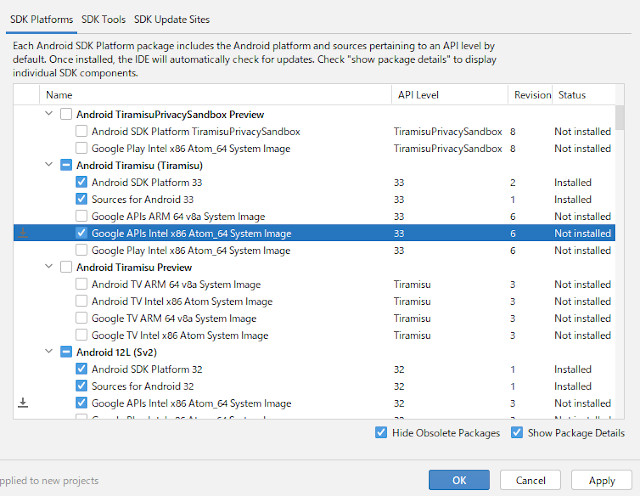Check Android SDK Platform TiramisuPrivacySandbox
The image size is (640, 496).
point(81,131)
